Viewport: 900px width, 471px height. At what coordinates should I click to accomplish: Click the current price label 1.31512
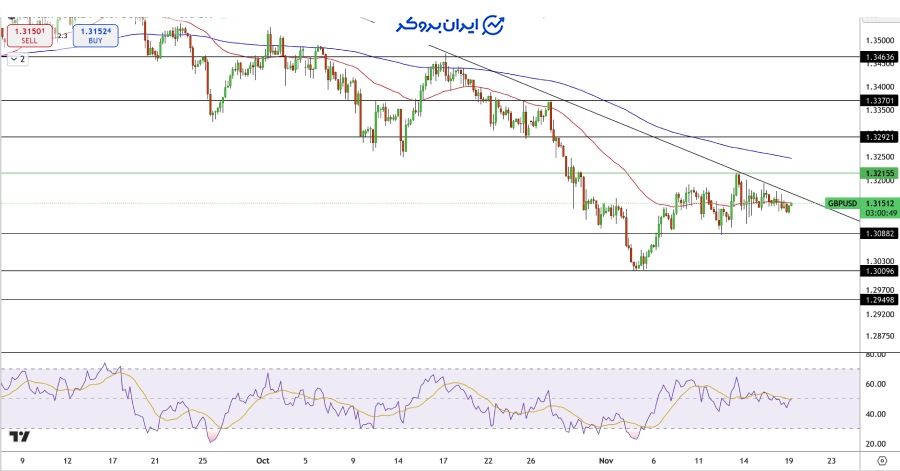(878, 204)
